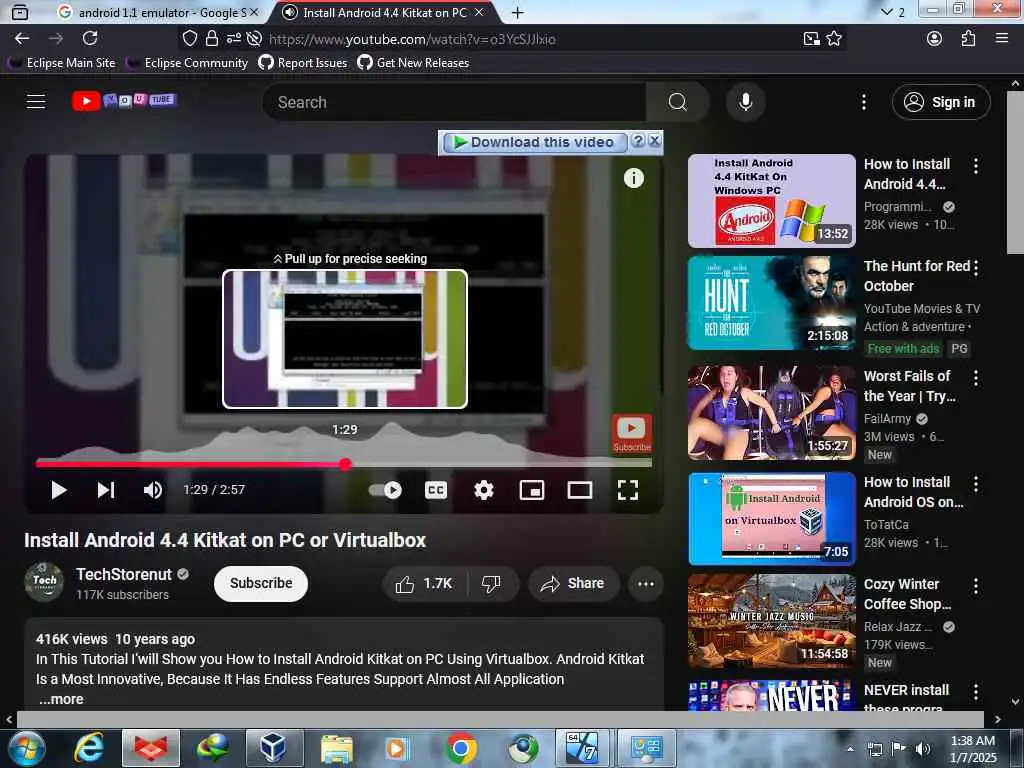Open TechStorenut channel name link
1024x768 pixels.
tap(124, 574)
